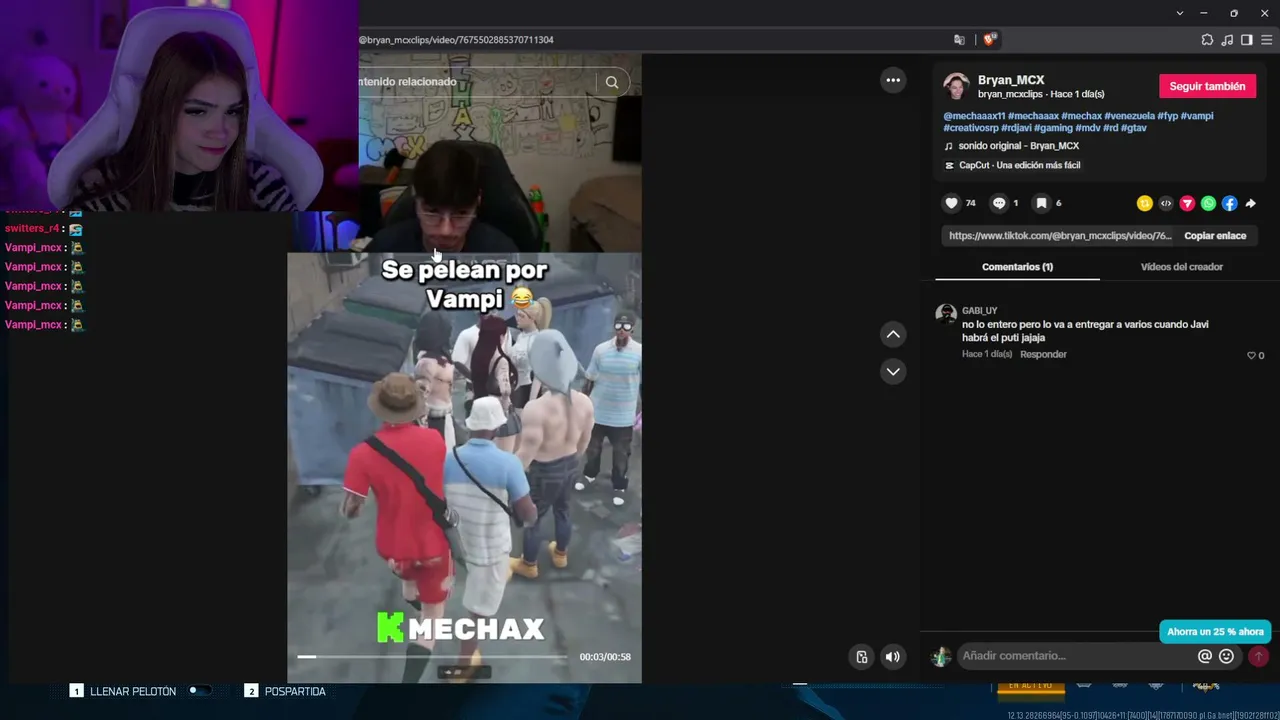Open the @mechaaax11 mention link
The height and width of the screenshot is (720, 1280).
click(x=974, y=116)
